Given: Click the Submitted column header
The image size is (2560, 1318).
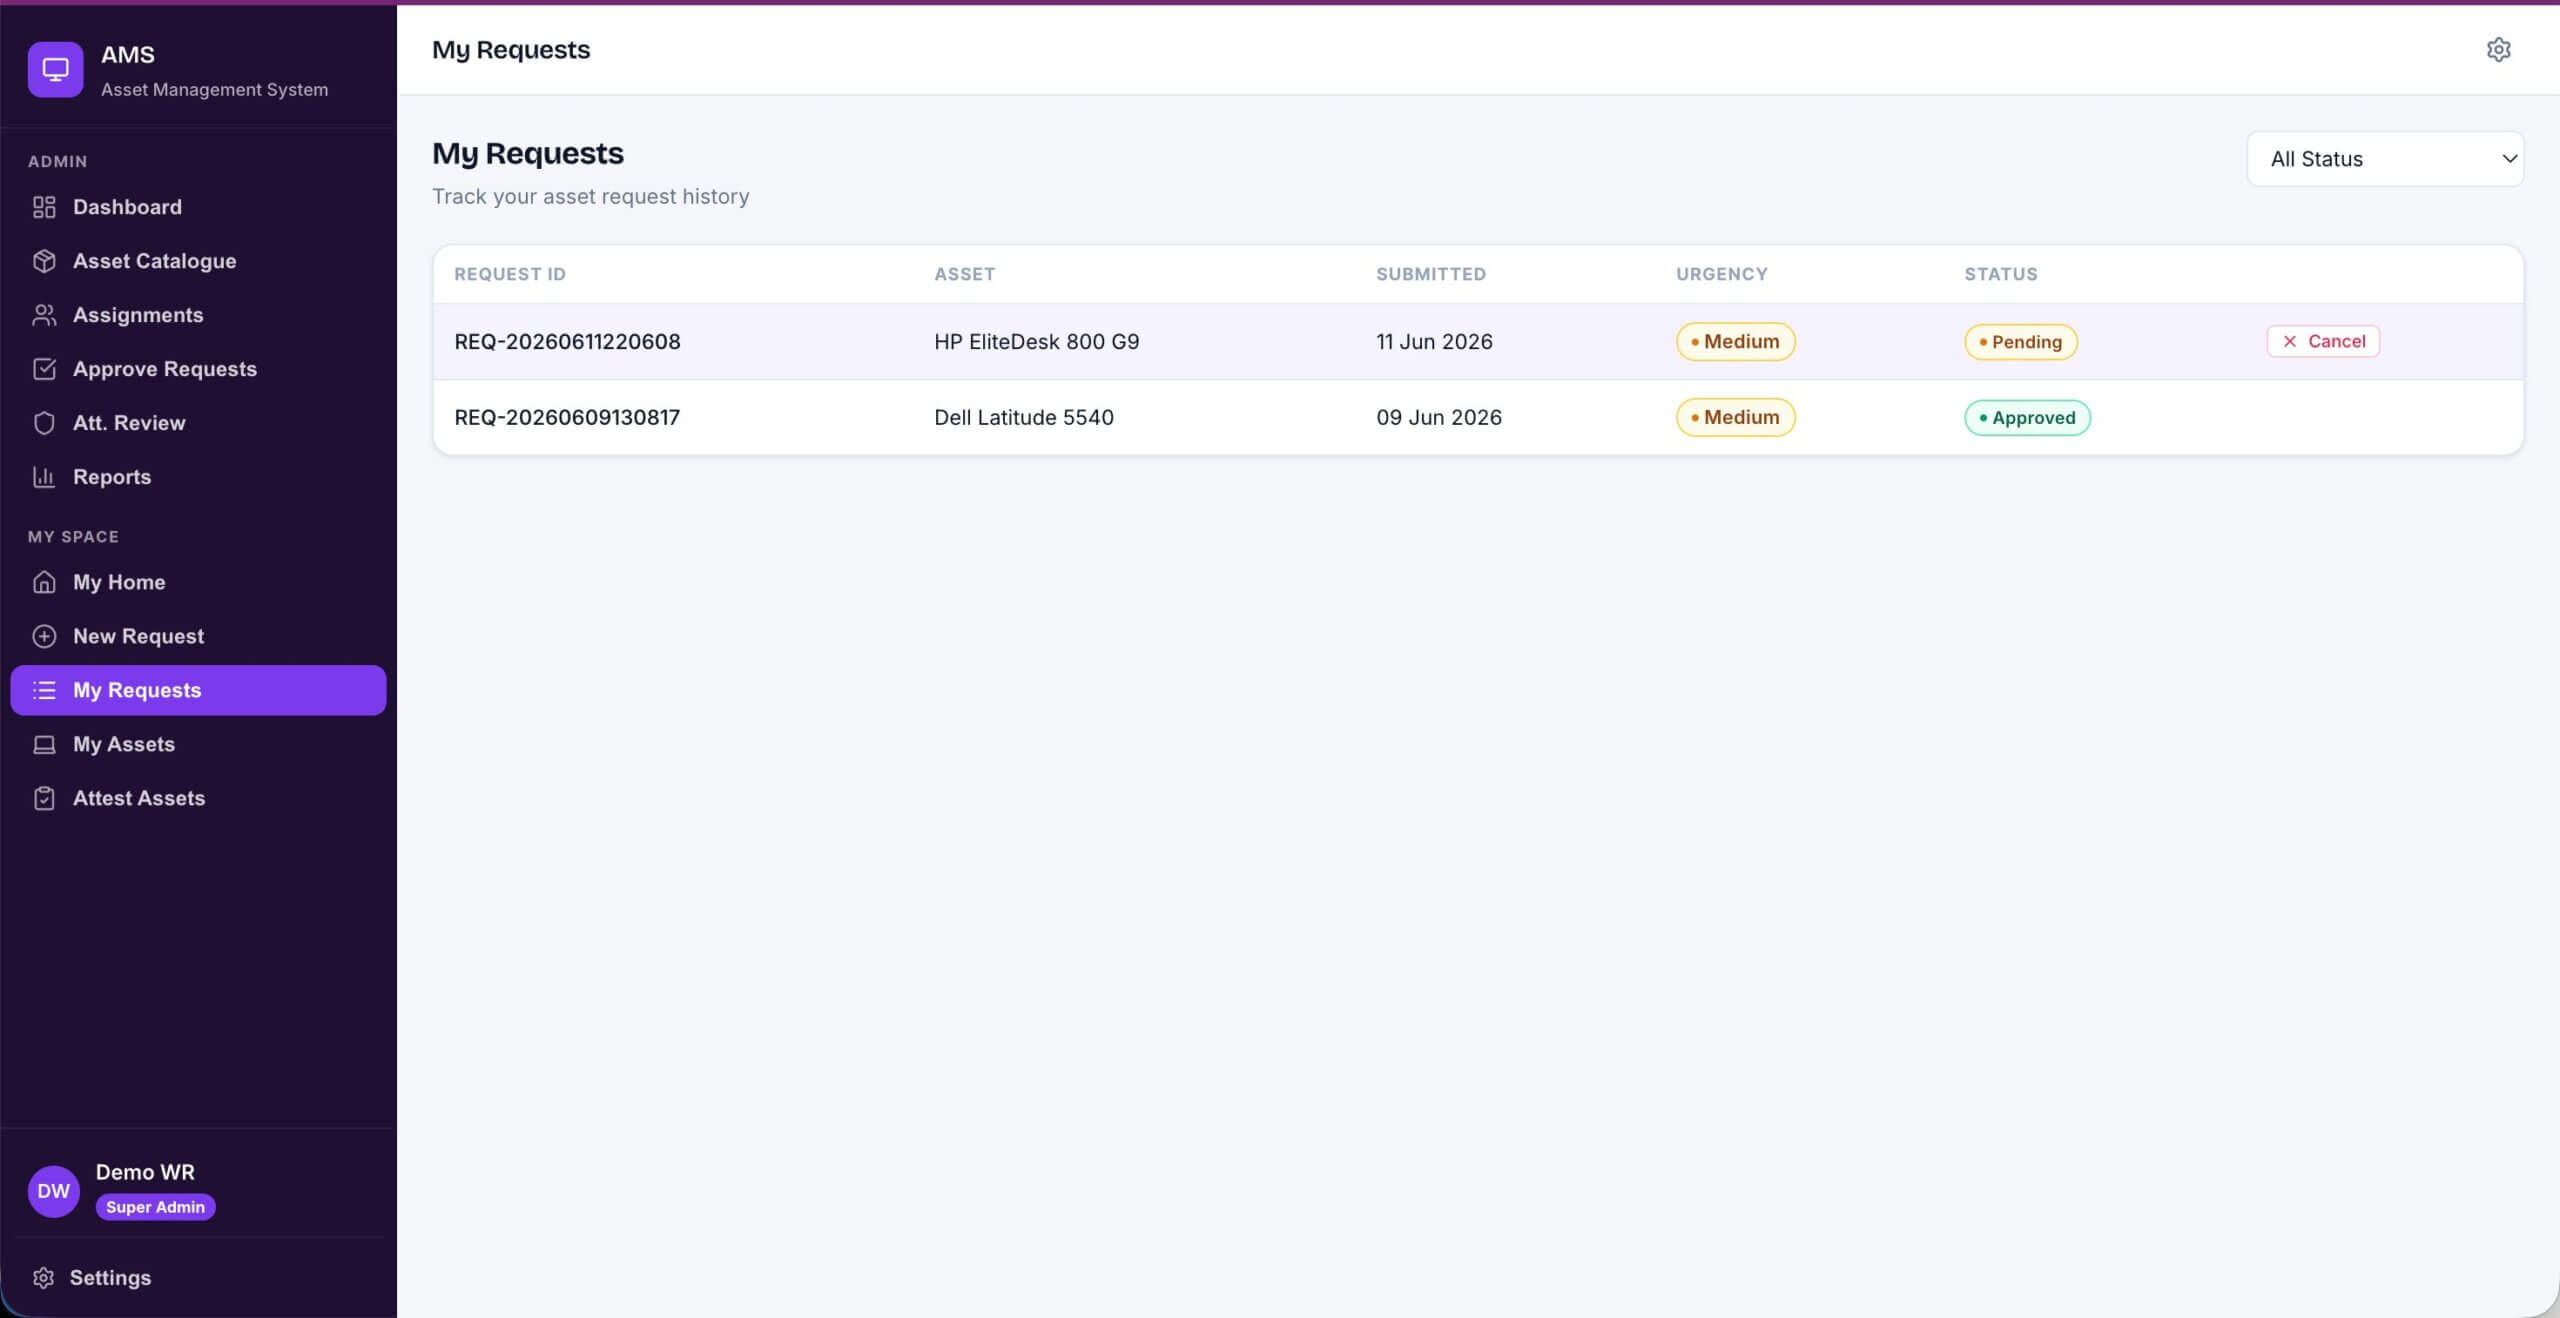Looking at the screenshot, I should click(1431, 274).
